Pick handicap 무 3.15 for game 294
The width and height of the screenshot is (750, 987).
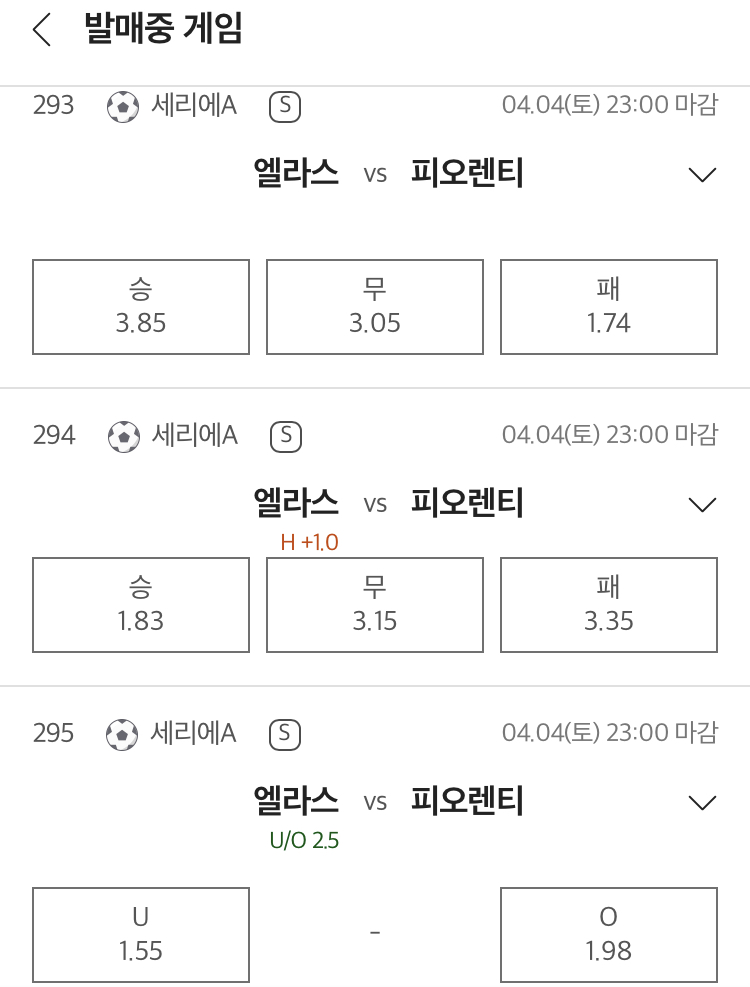pos(375,605)
